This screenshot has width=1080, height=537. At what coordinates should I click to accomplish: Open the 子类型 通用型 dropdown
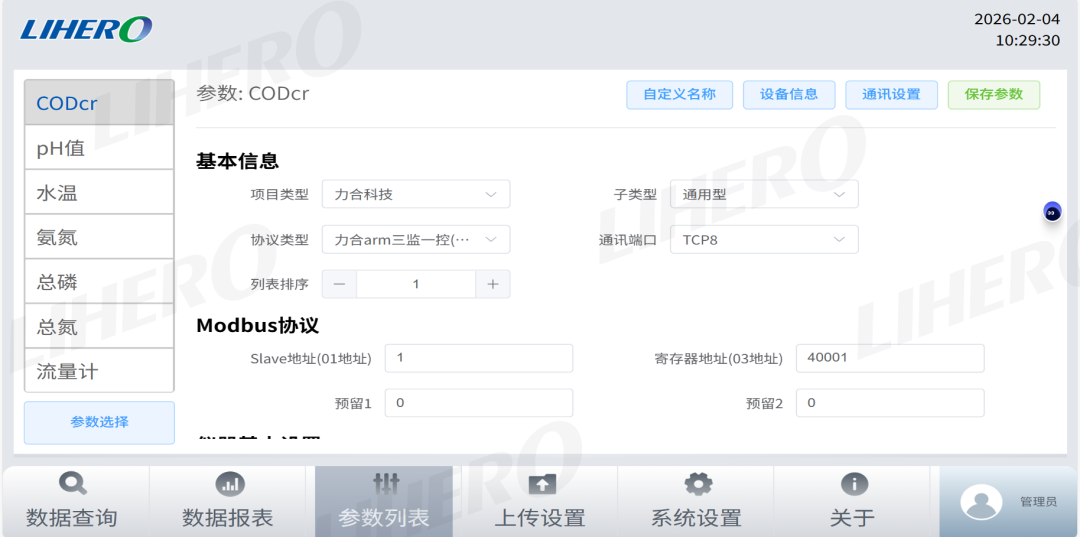click(764, 194)
